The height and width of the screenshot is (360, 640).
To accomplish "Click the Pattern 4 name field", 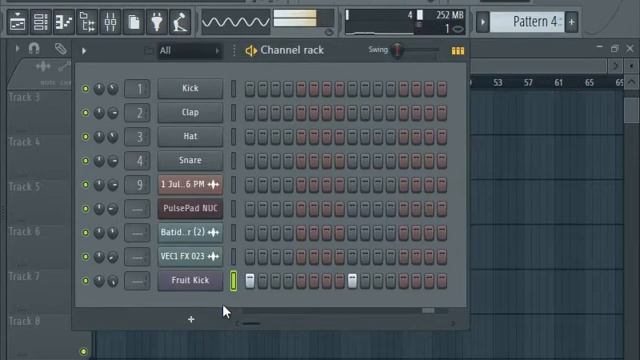I will pos(527,22).
